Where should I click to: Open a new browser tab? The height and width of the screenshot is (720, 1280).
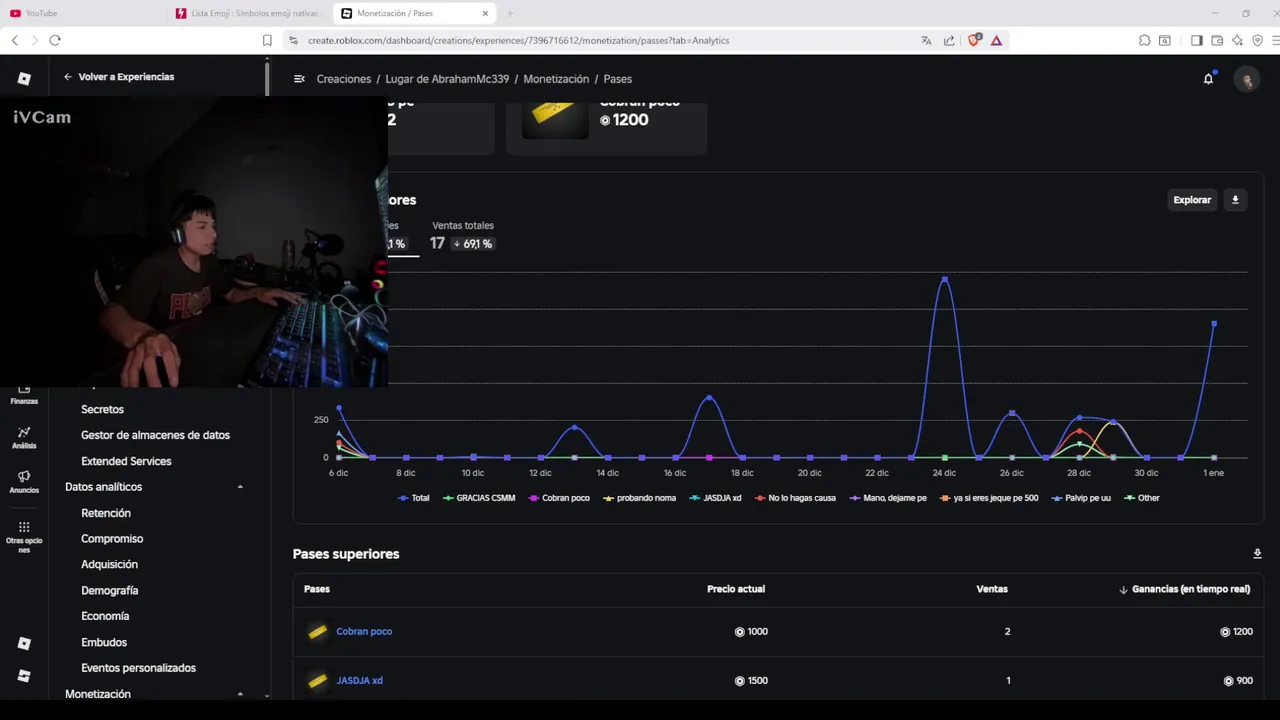pos(510,13)
